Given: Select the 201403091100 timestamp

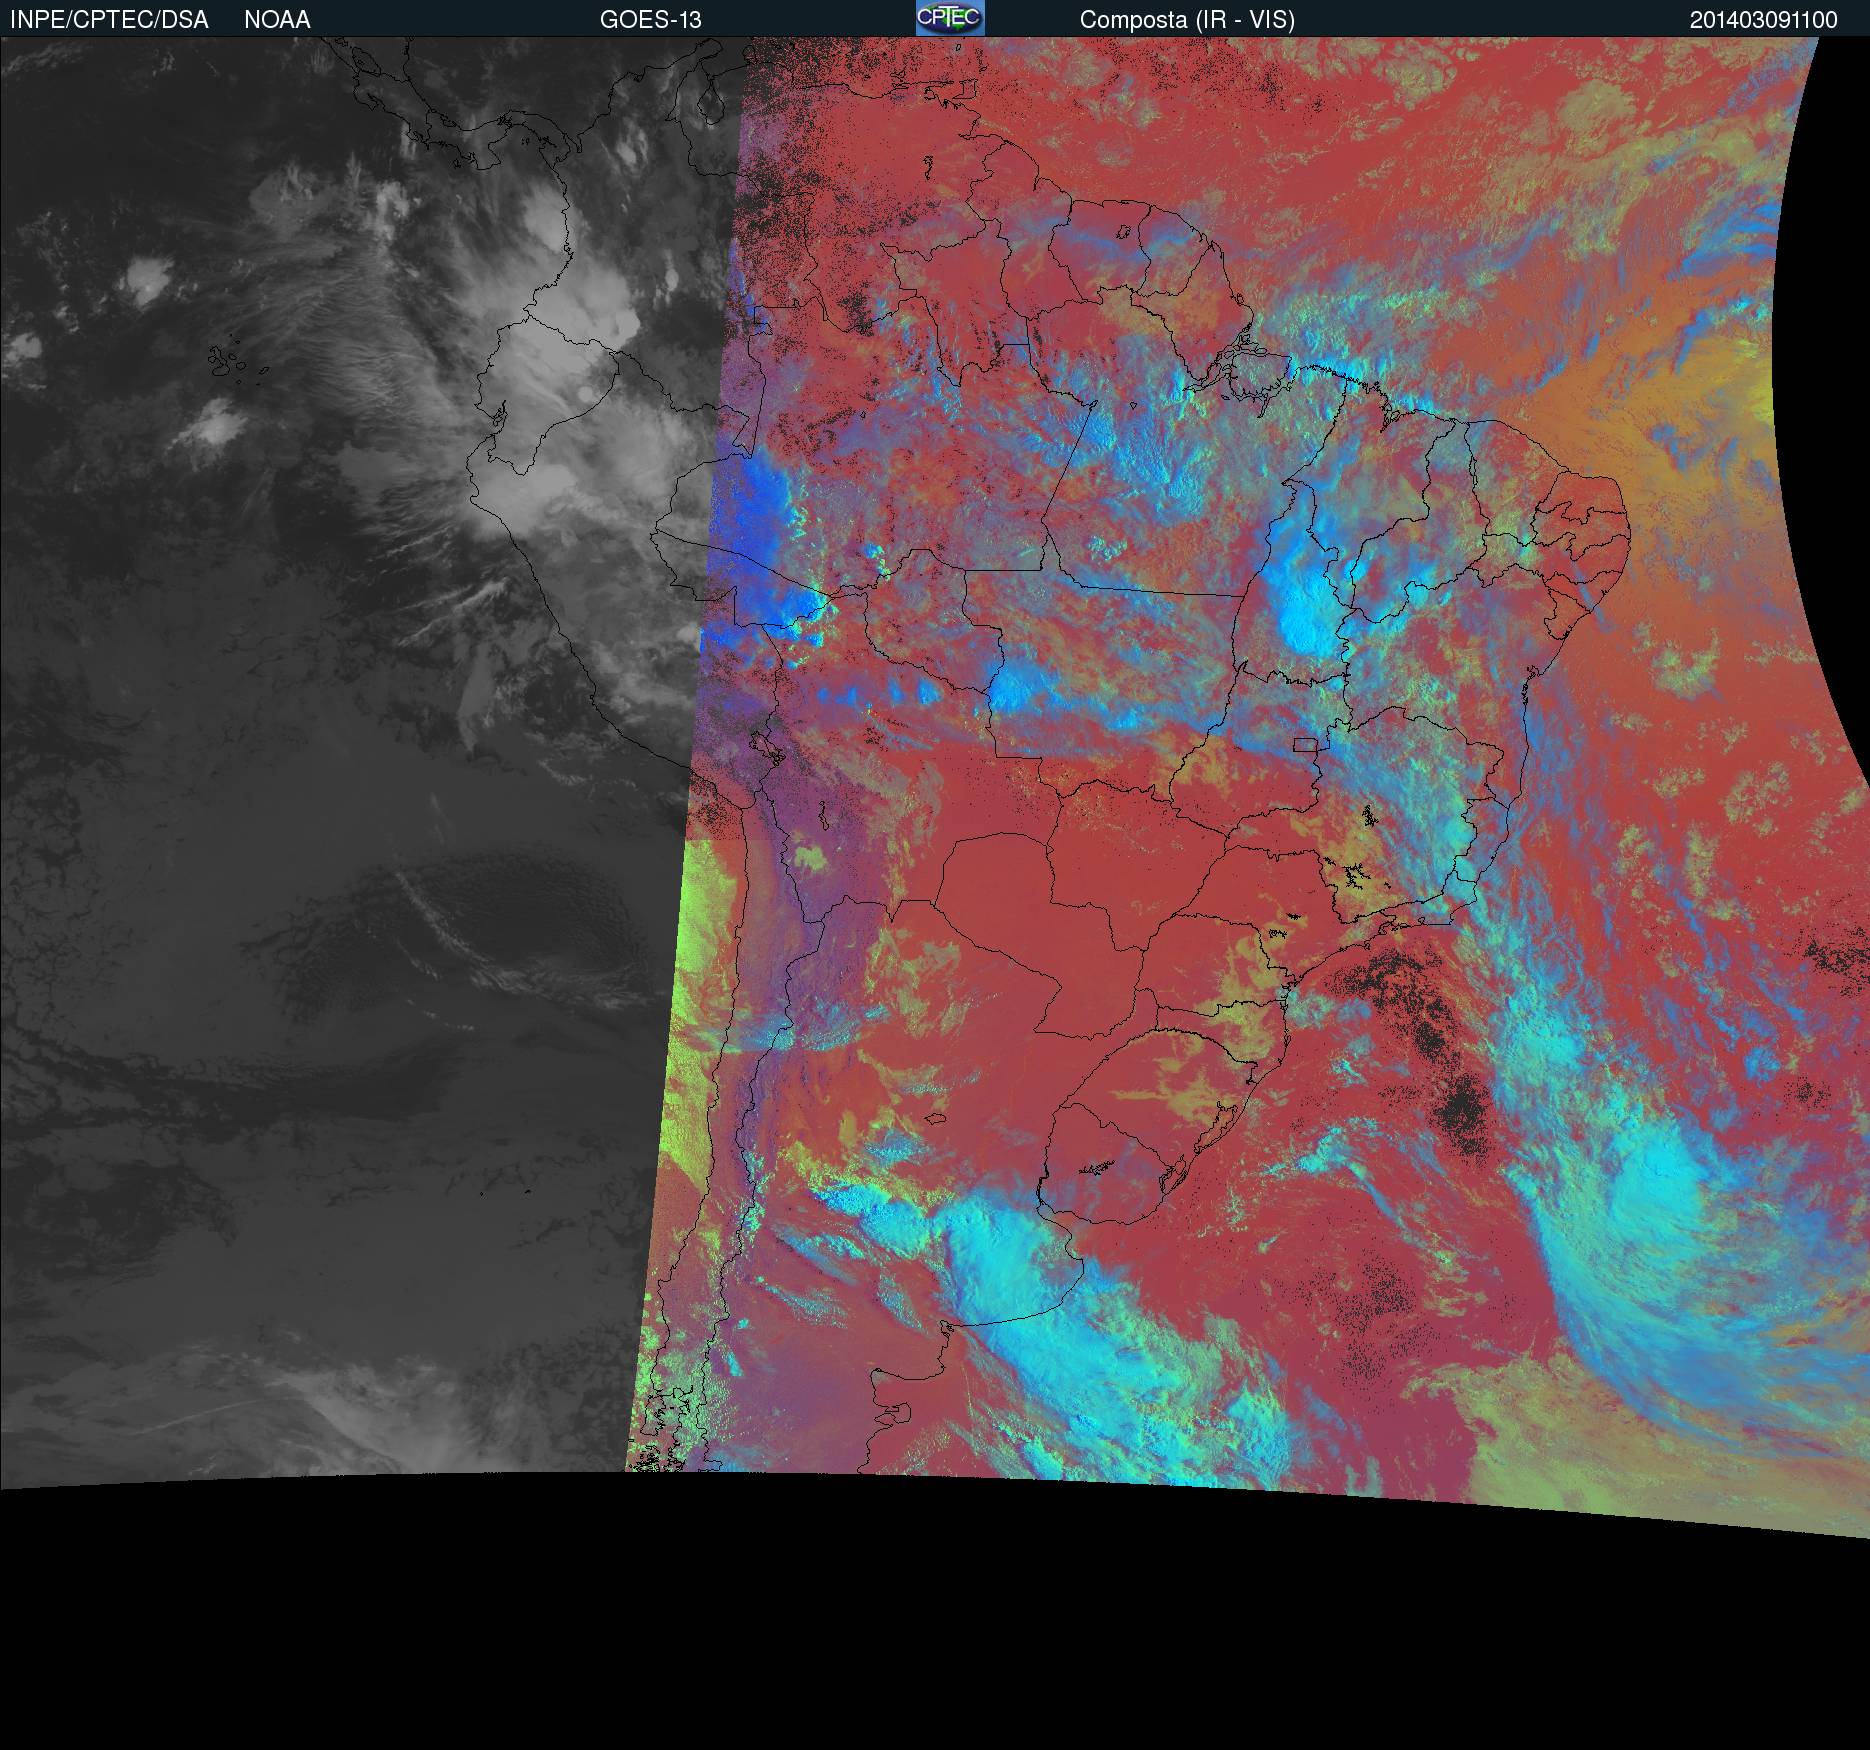Looking at the screenshot, I should (x=1764, y=20).
